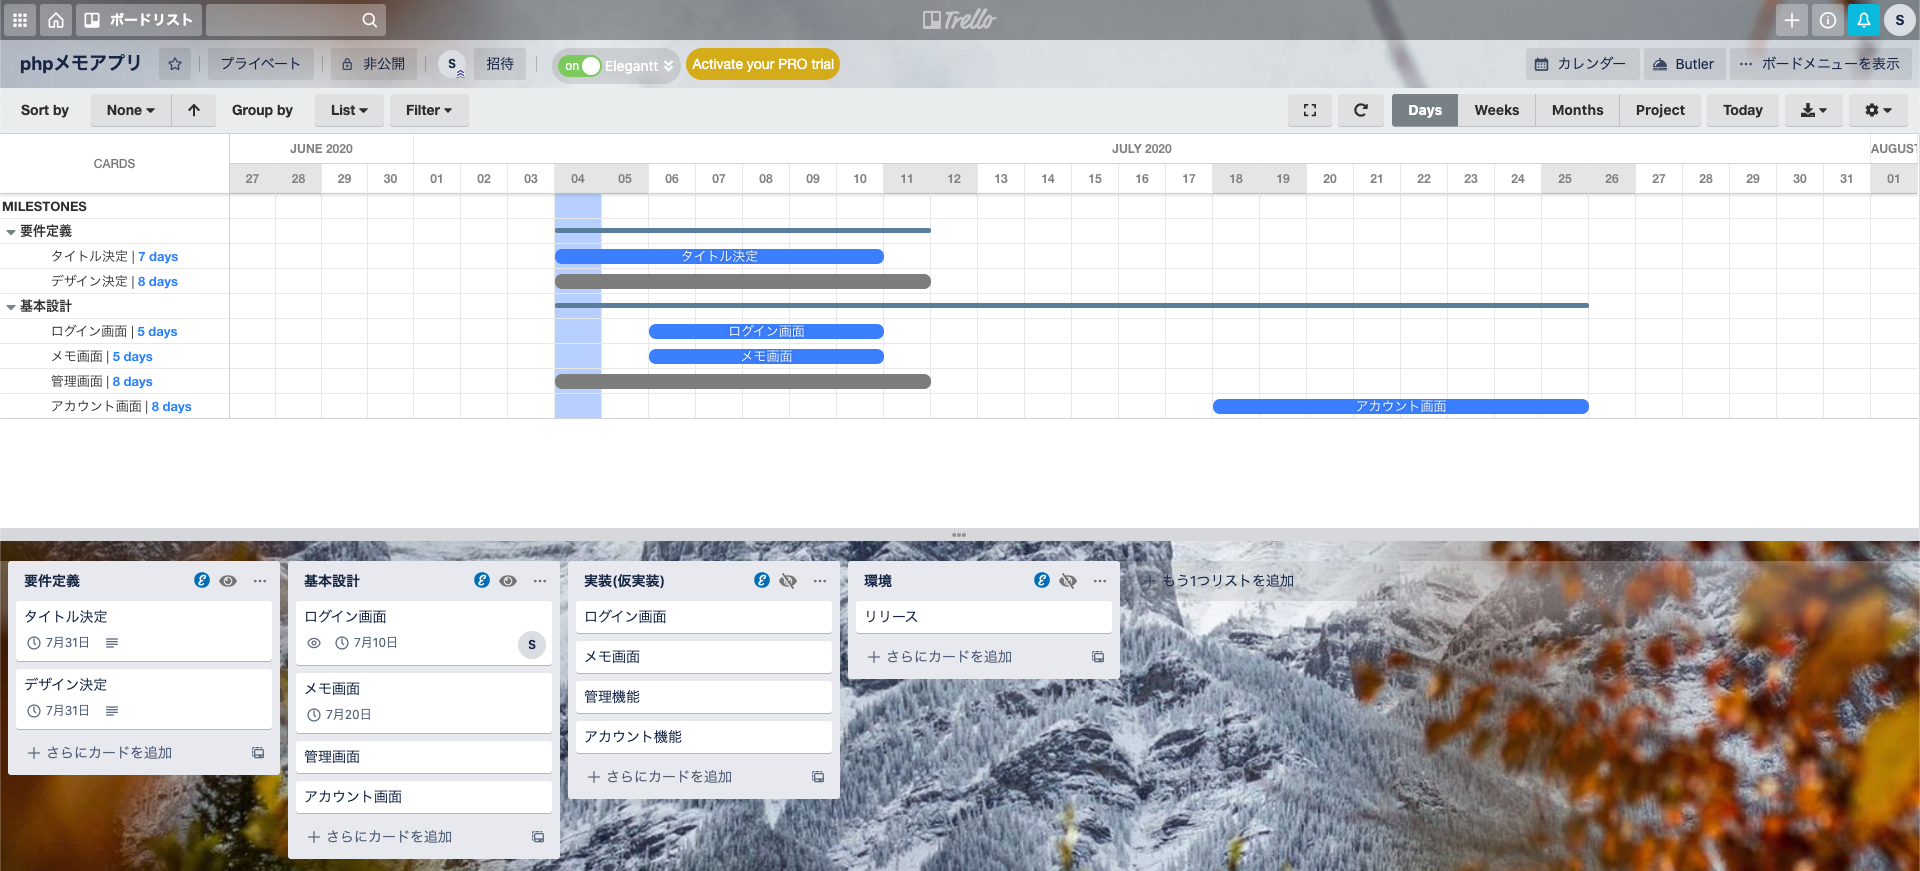Click the create plus icon in header
Image resolution: width=1920 pixels, height=871 pixels.
1791,20
